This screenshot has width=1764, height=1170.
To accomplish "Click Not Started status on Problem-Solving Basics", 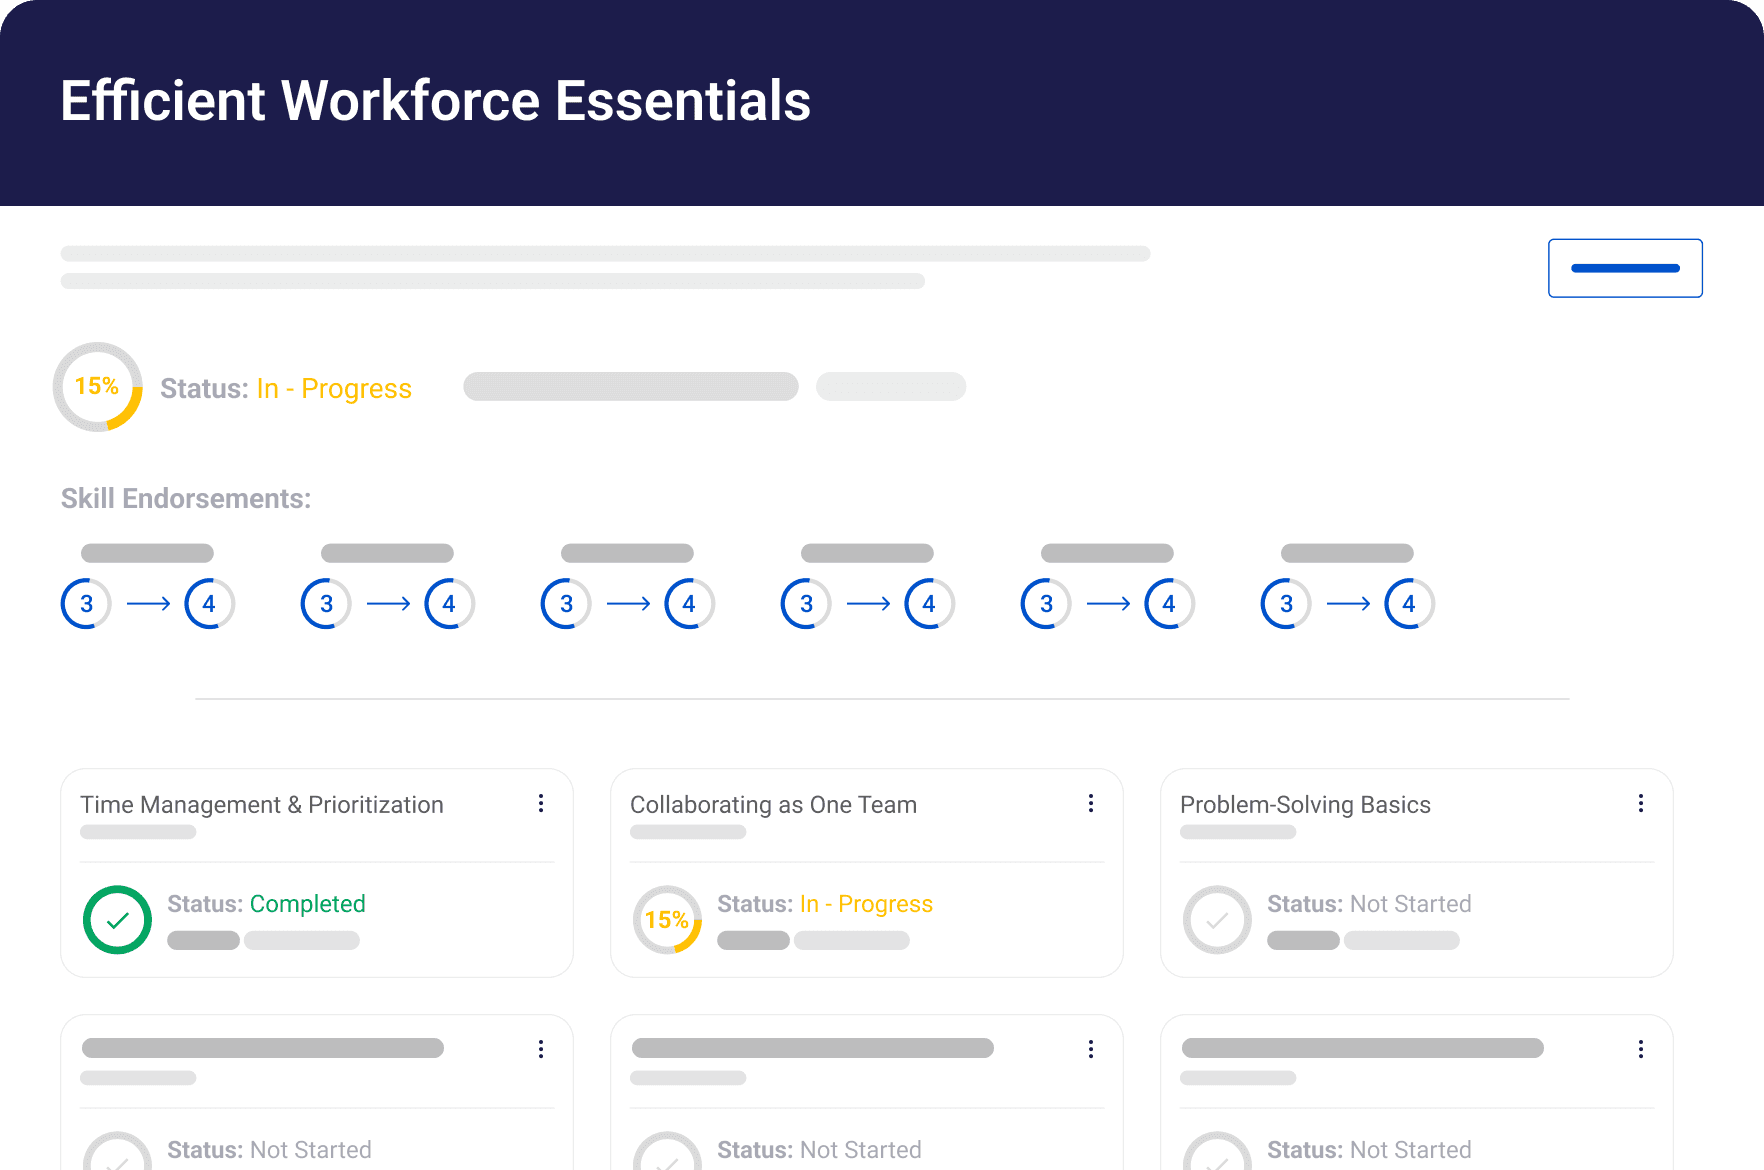I will click(x=1410, y=904).
